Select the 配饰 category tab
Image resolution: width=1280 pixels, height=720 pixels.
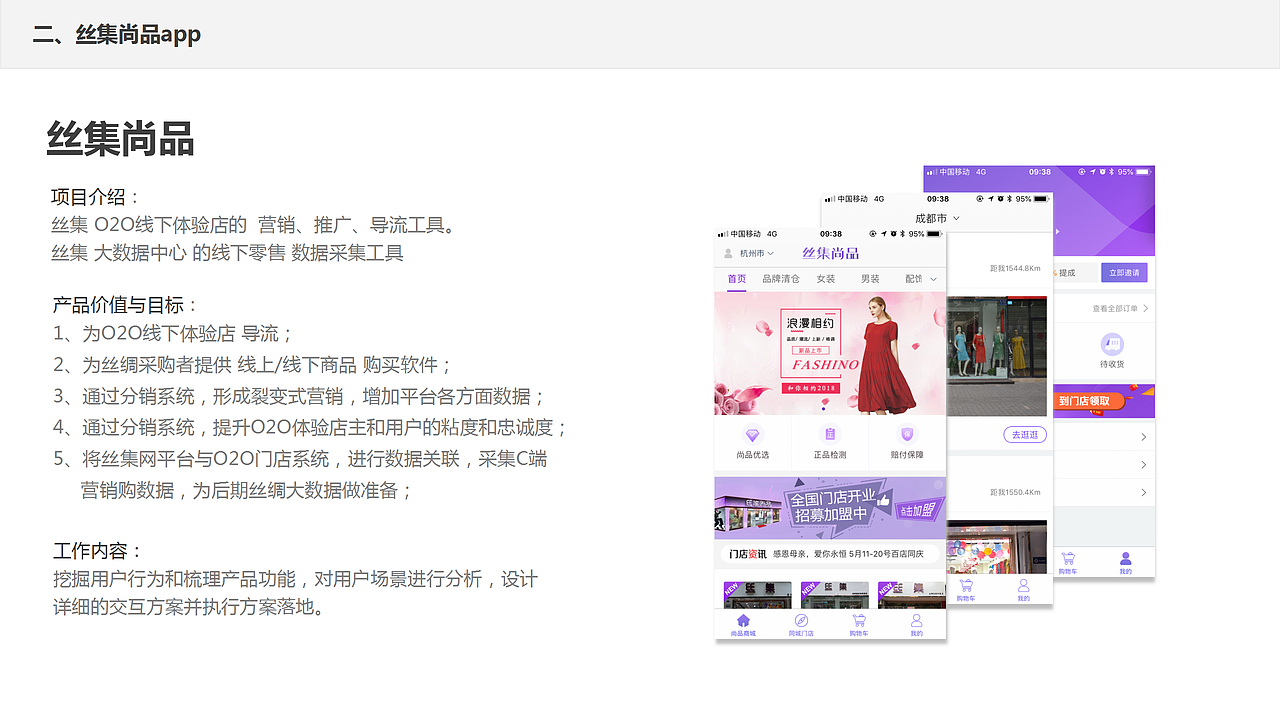point(913,279)
